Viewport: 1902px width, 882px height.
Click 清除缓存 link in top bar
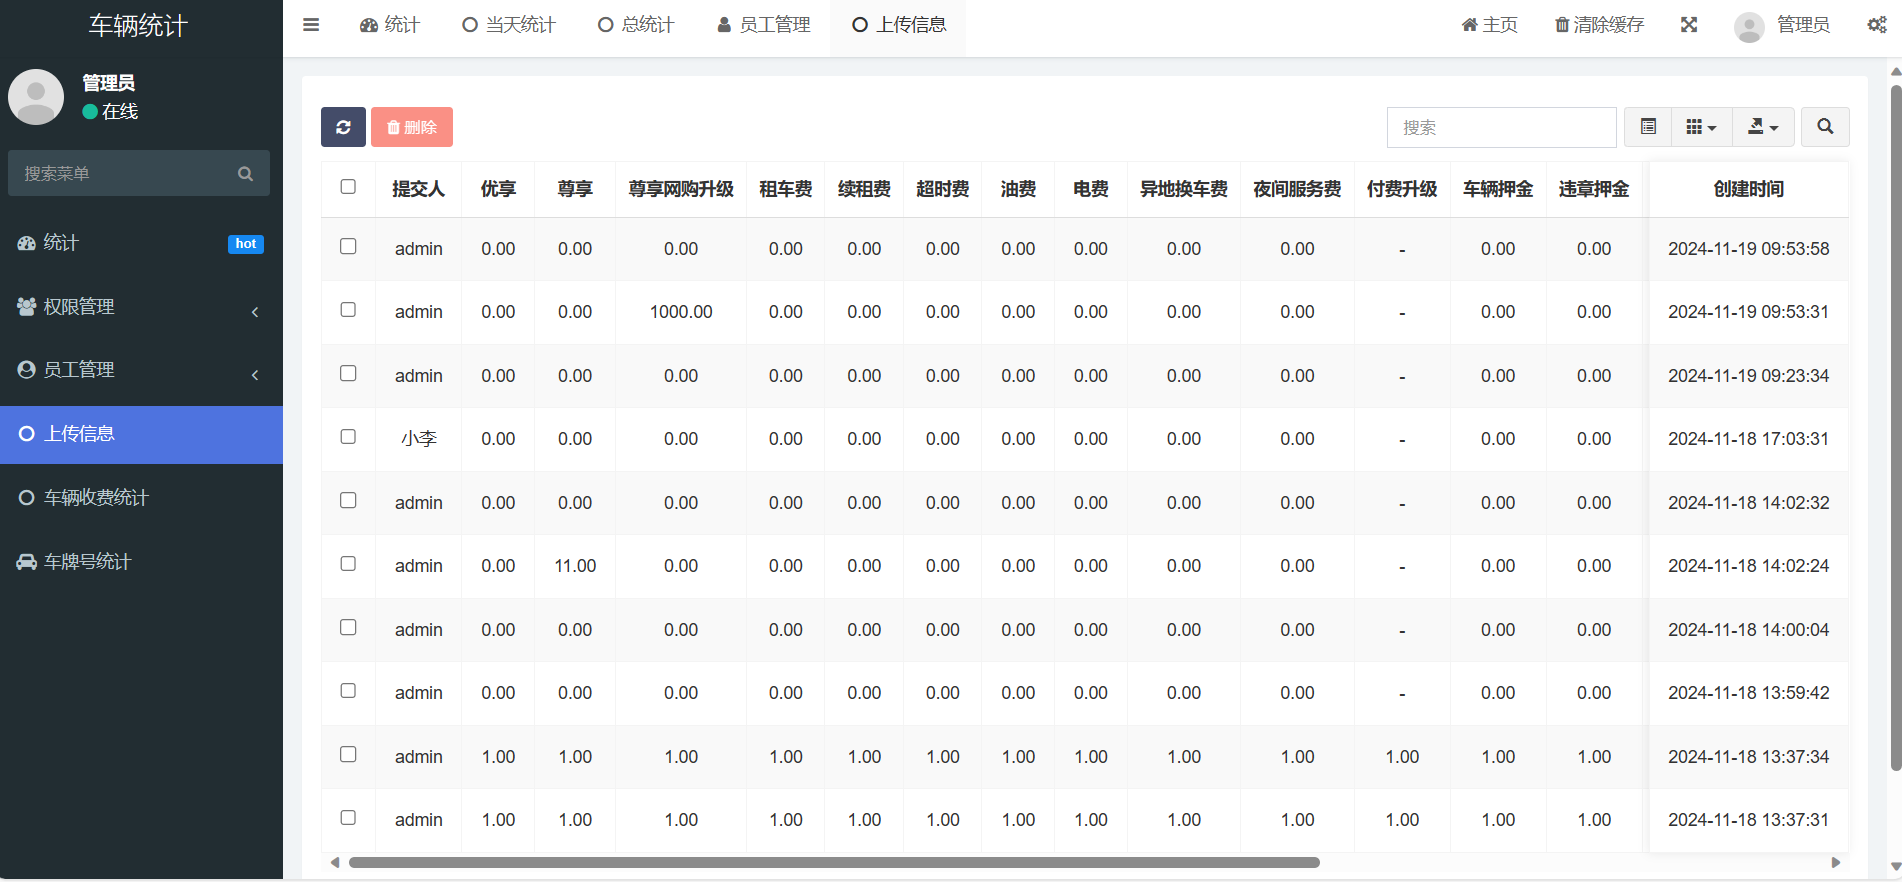point(1599,25)
